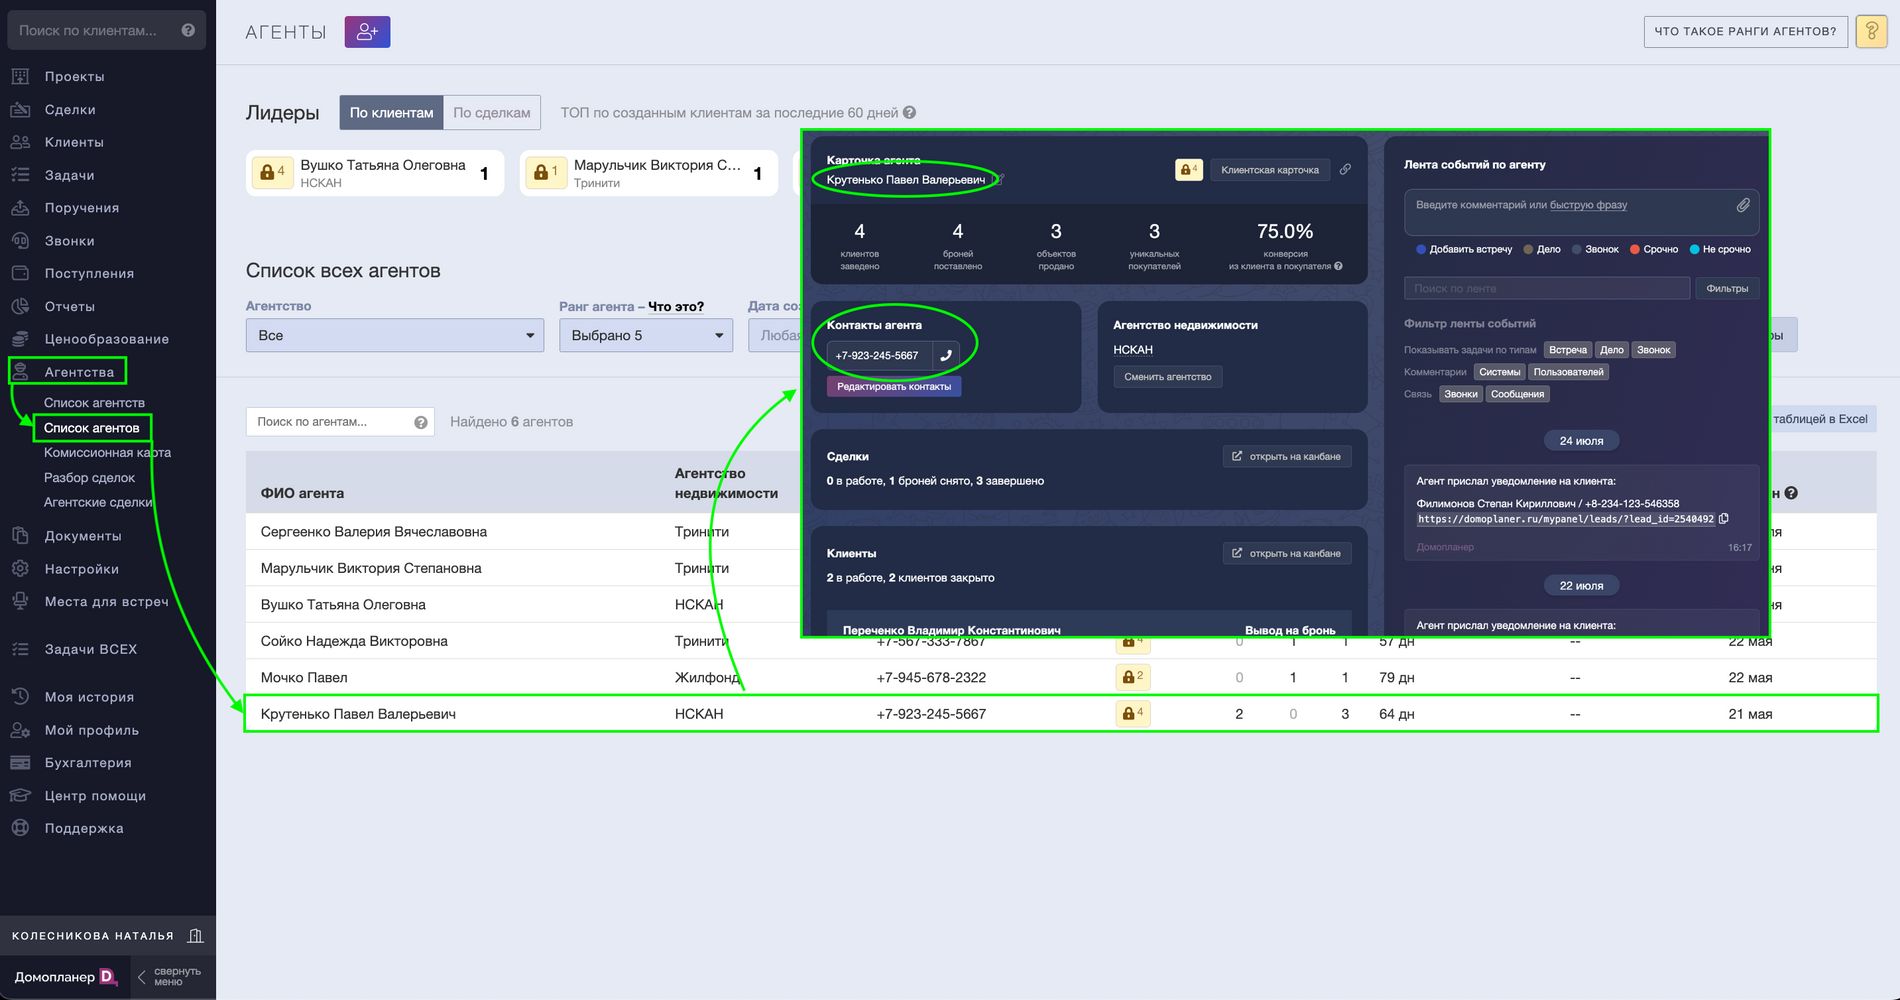Click the copy link icon near Клиентская карточка
This screenshot has height=1000, width=1900.
click(x=1346, y=170)
